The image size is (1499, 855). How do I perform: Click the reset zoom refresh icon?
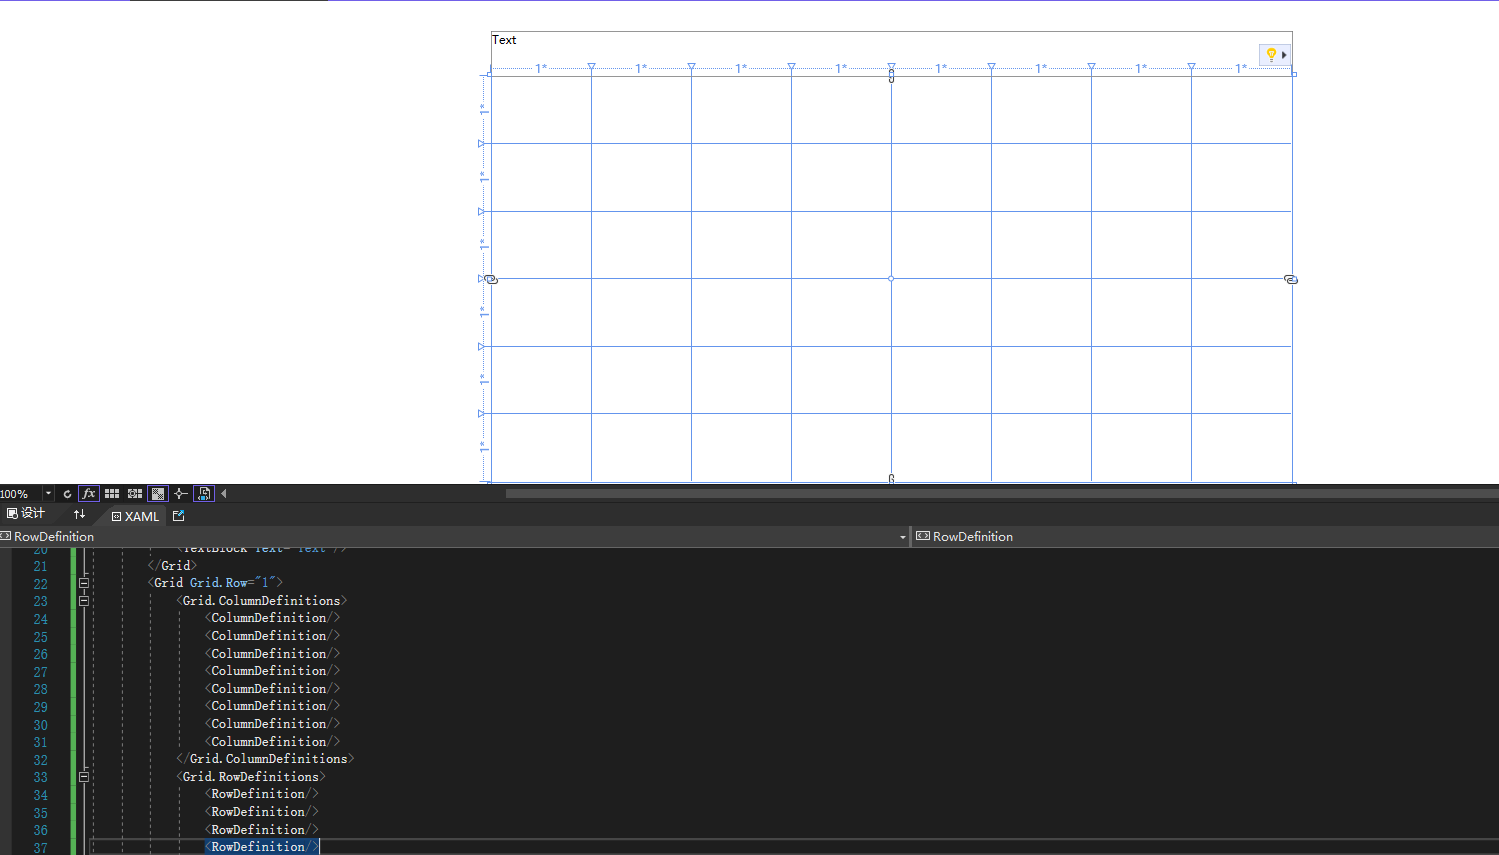point(67,494)
